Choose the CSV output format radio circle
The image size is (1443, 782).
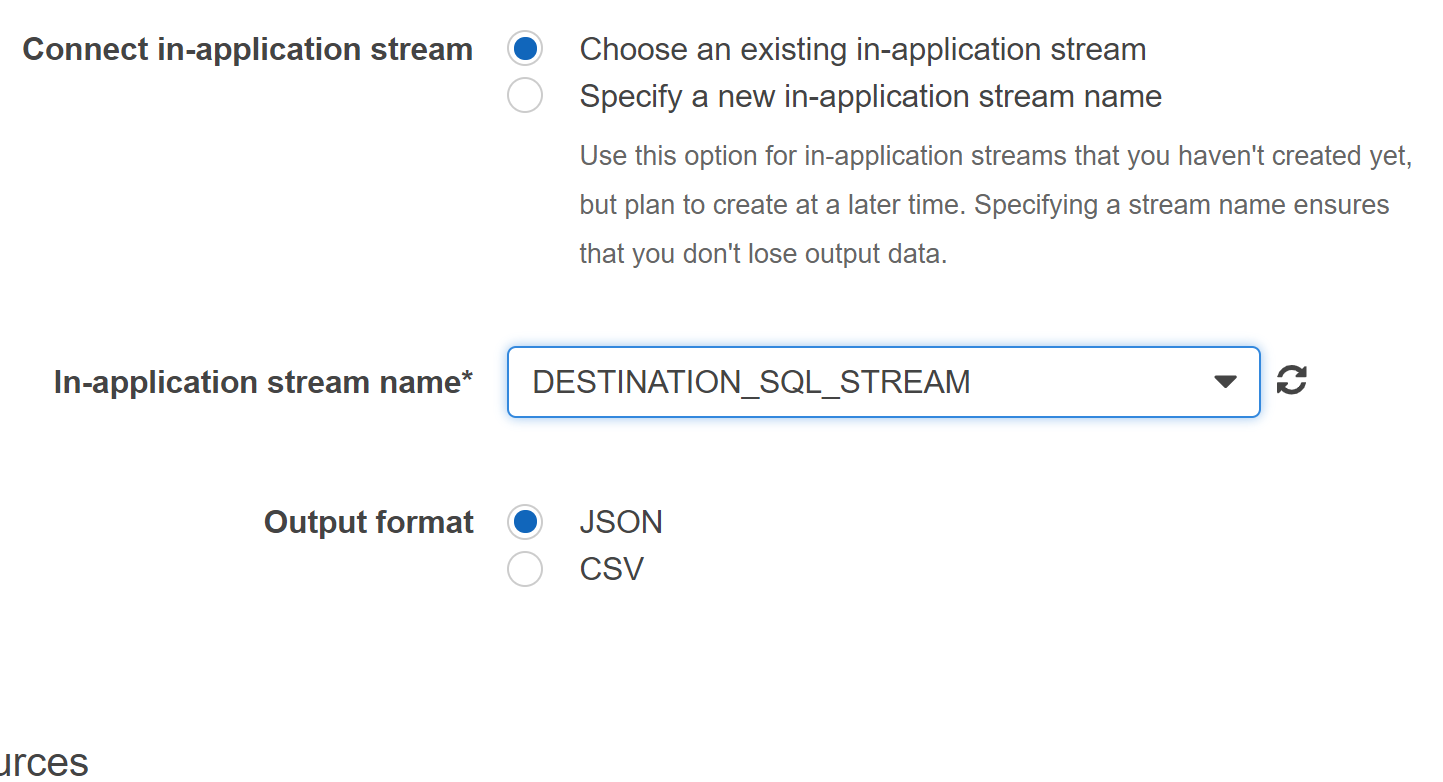pyautogui.click(x=525, y=569)
